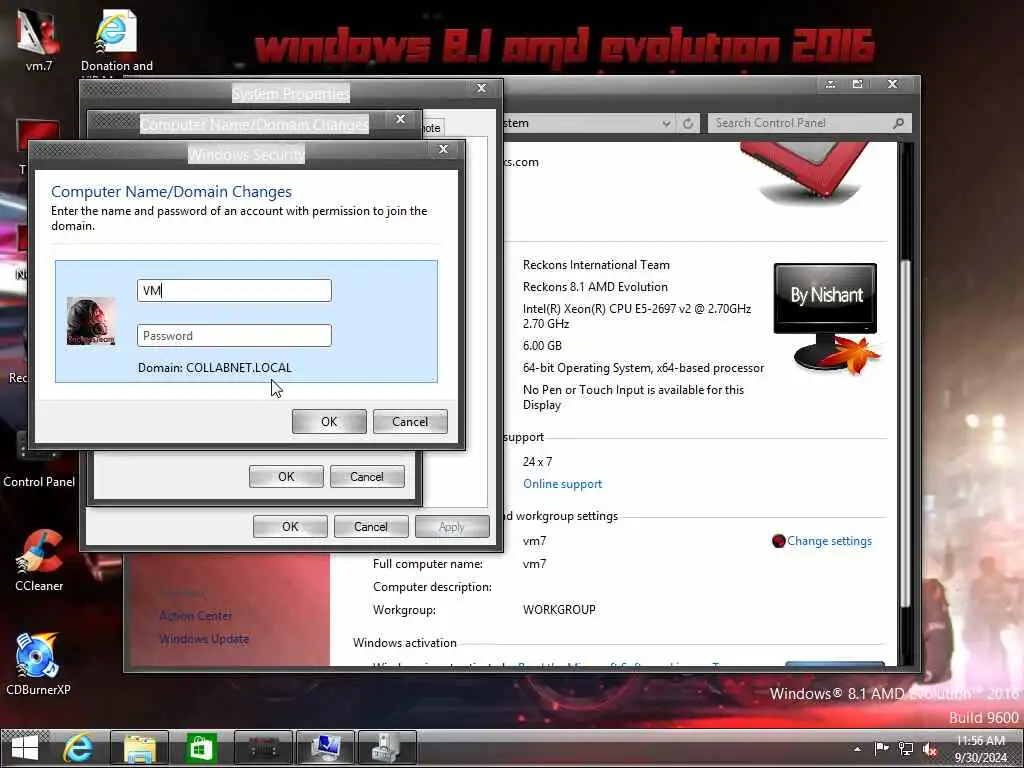This screenshot has height=768, width=1024.
Task: Close the System Properties window
Action: pos(481,88)
